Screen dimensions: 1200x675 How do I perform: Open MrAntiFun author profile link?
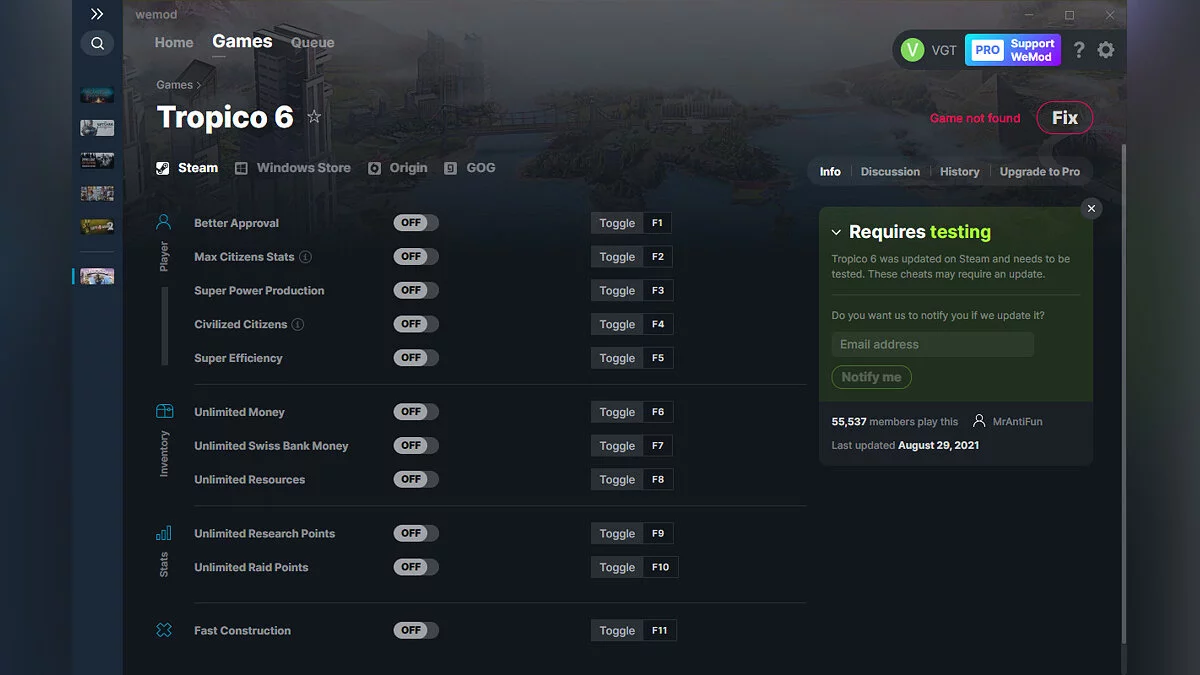[1008, 422]
